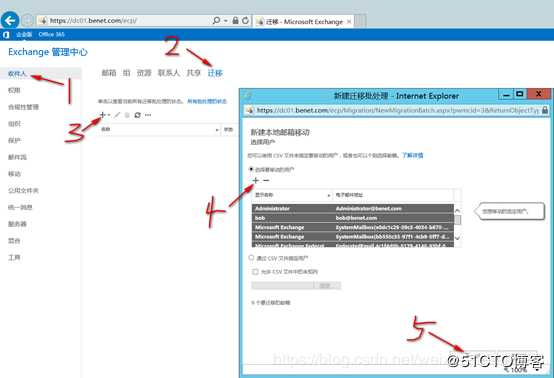Click the user list scrollbar thumb
This screenshot has height=378, width=554.
click(458, 220)
